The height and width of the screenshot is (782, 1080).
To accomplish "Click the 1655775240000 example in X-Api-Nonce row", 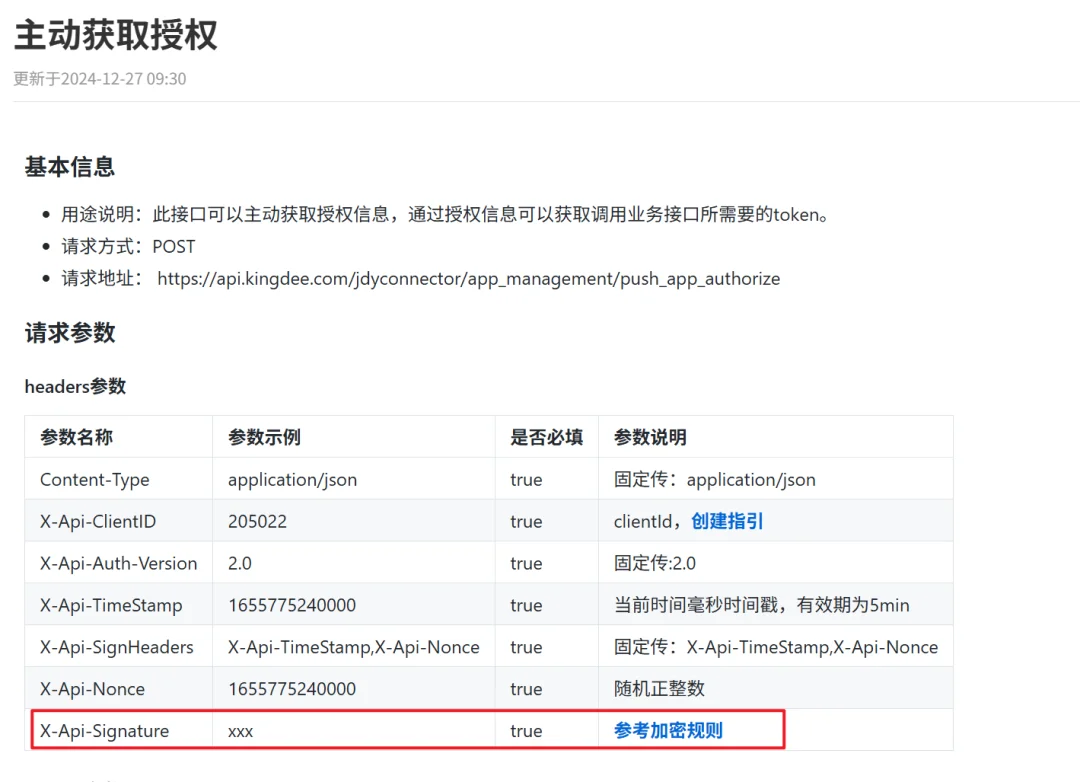I will point(292,689).
